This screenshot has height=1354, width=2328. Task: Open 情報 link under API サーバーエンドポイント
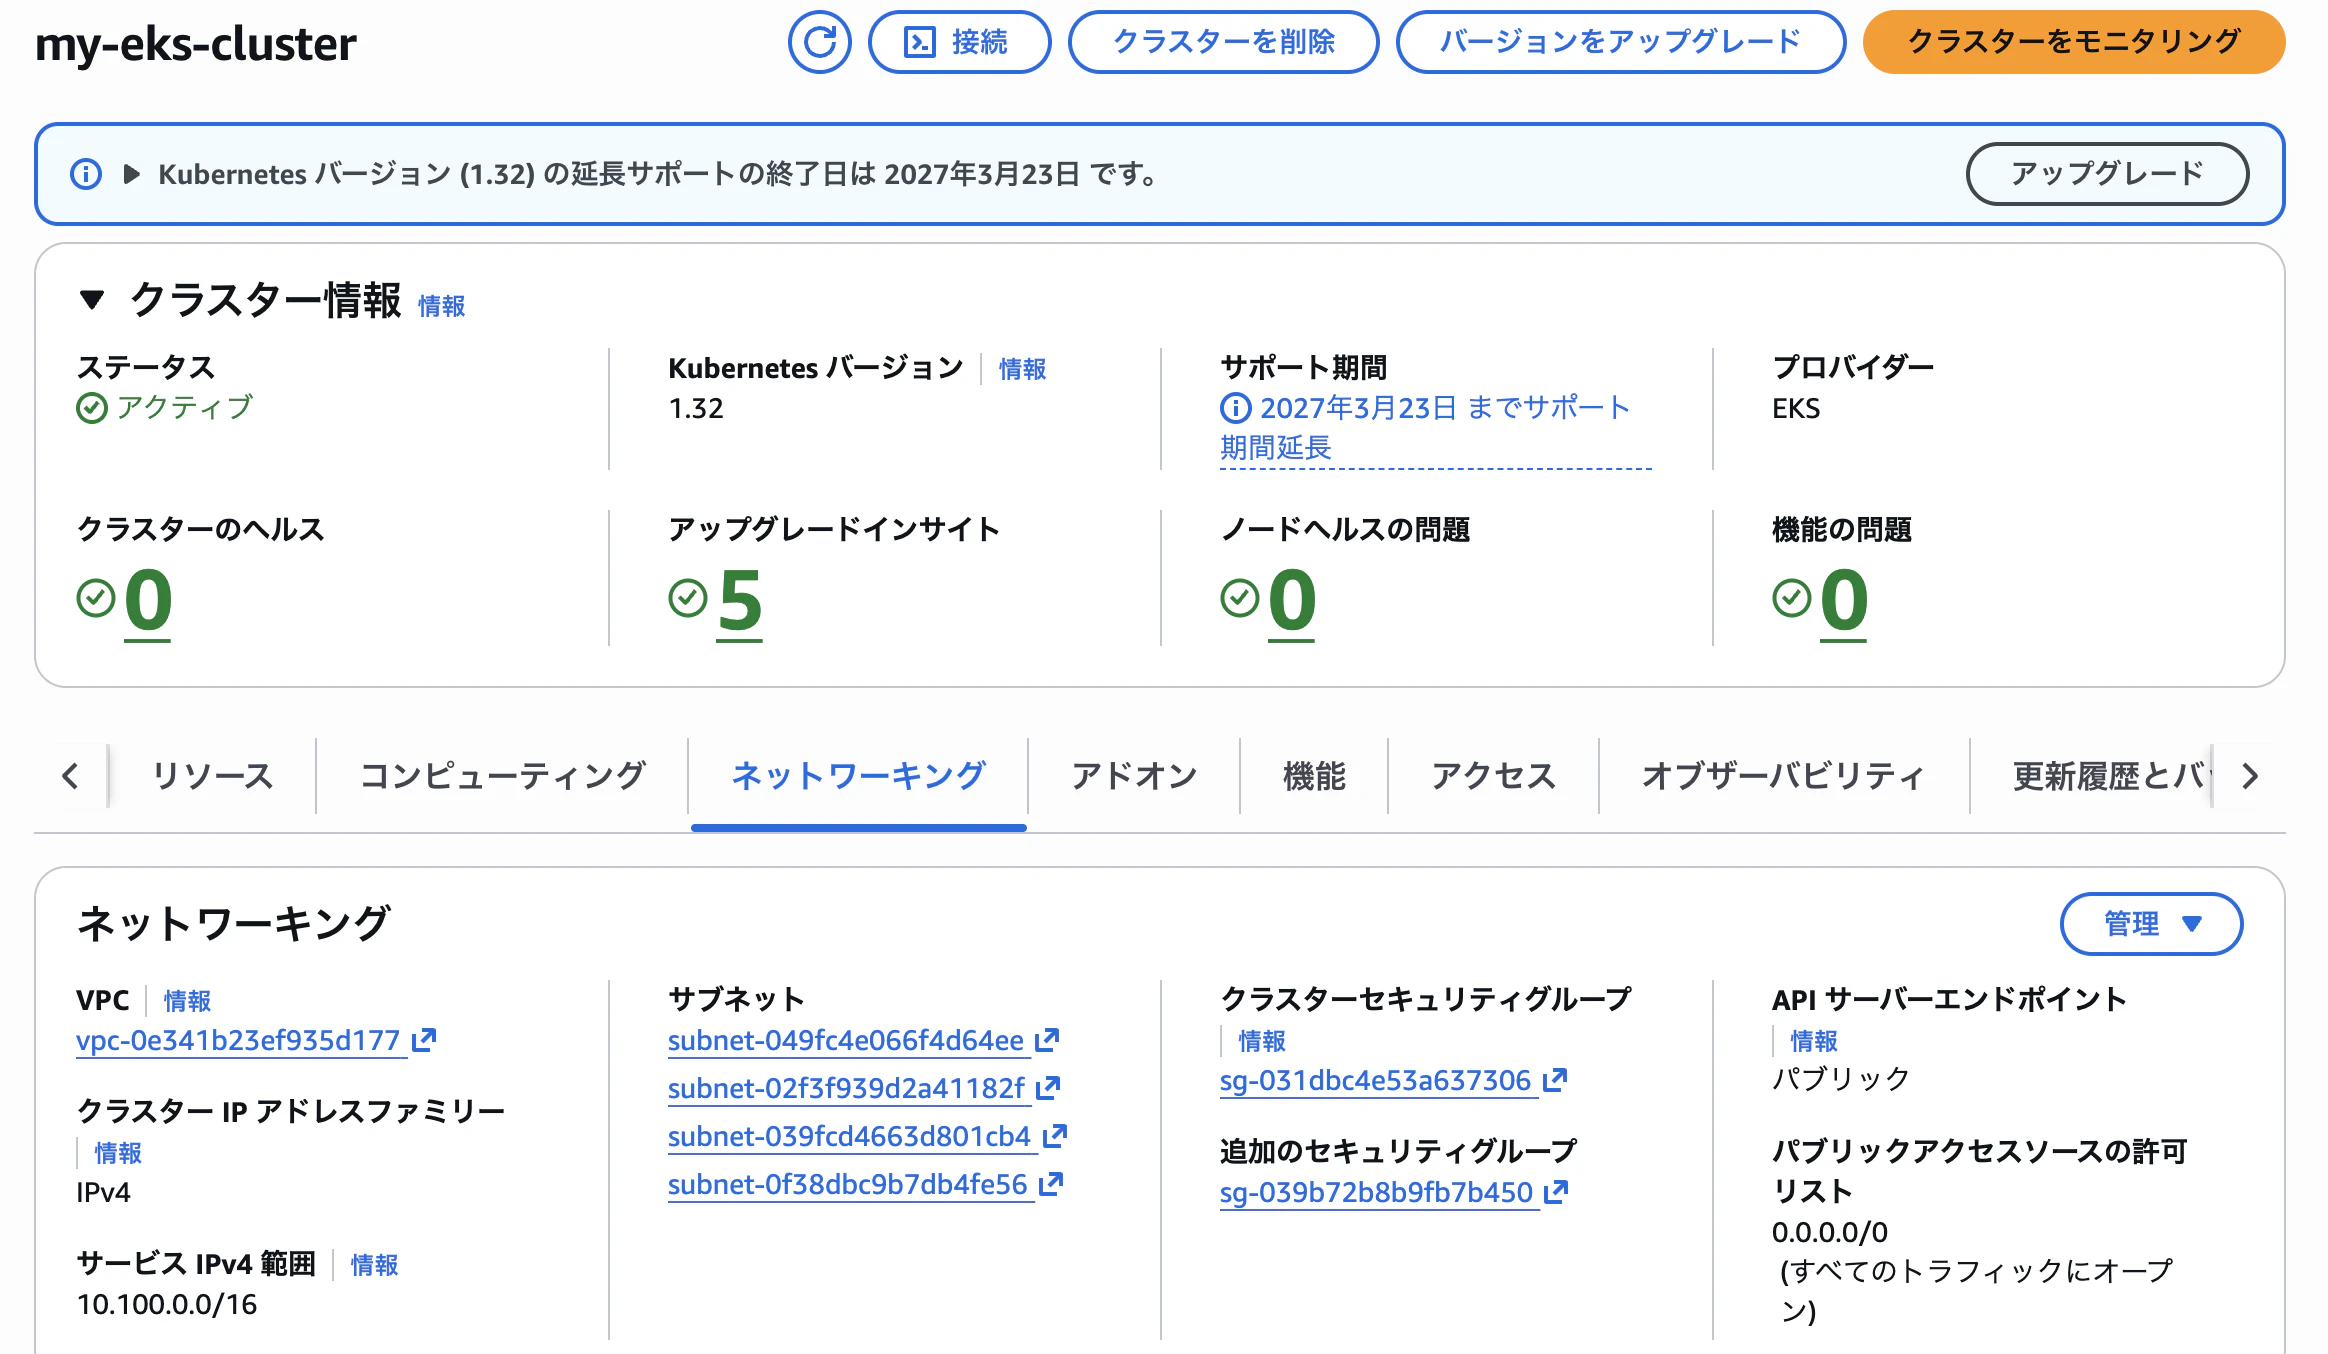pyautogui.click(x=1814, y=1041)
